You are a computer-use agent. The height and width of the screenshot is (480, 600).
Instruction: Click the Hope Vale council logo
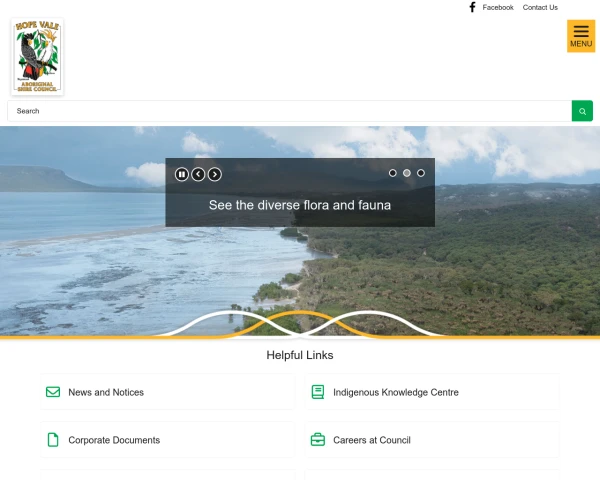(x=38, y=56)
